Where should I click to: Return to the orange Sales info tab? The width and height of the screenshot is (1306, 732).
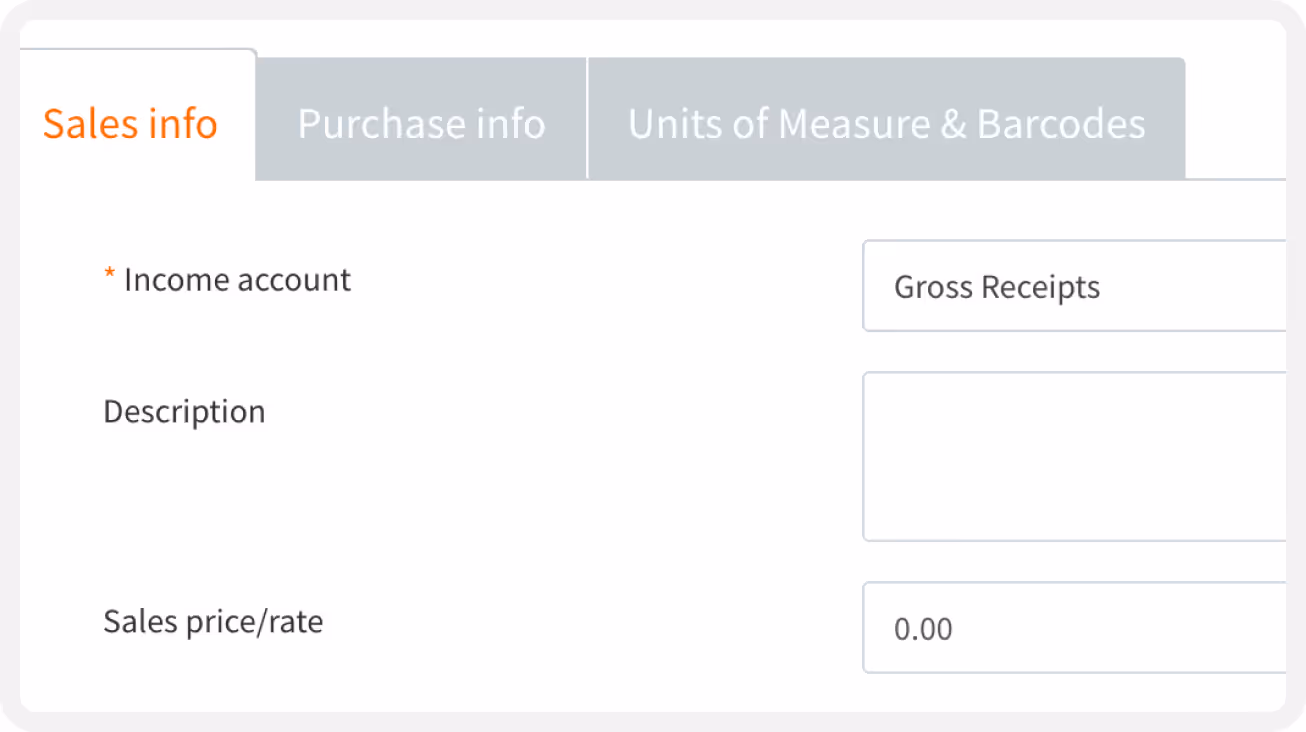point(130,124)
